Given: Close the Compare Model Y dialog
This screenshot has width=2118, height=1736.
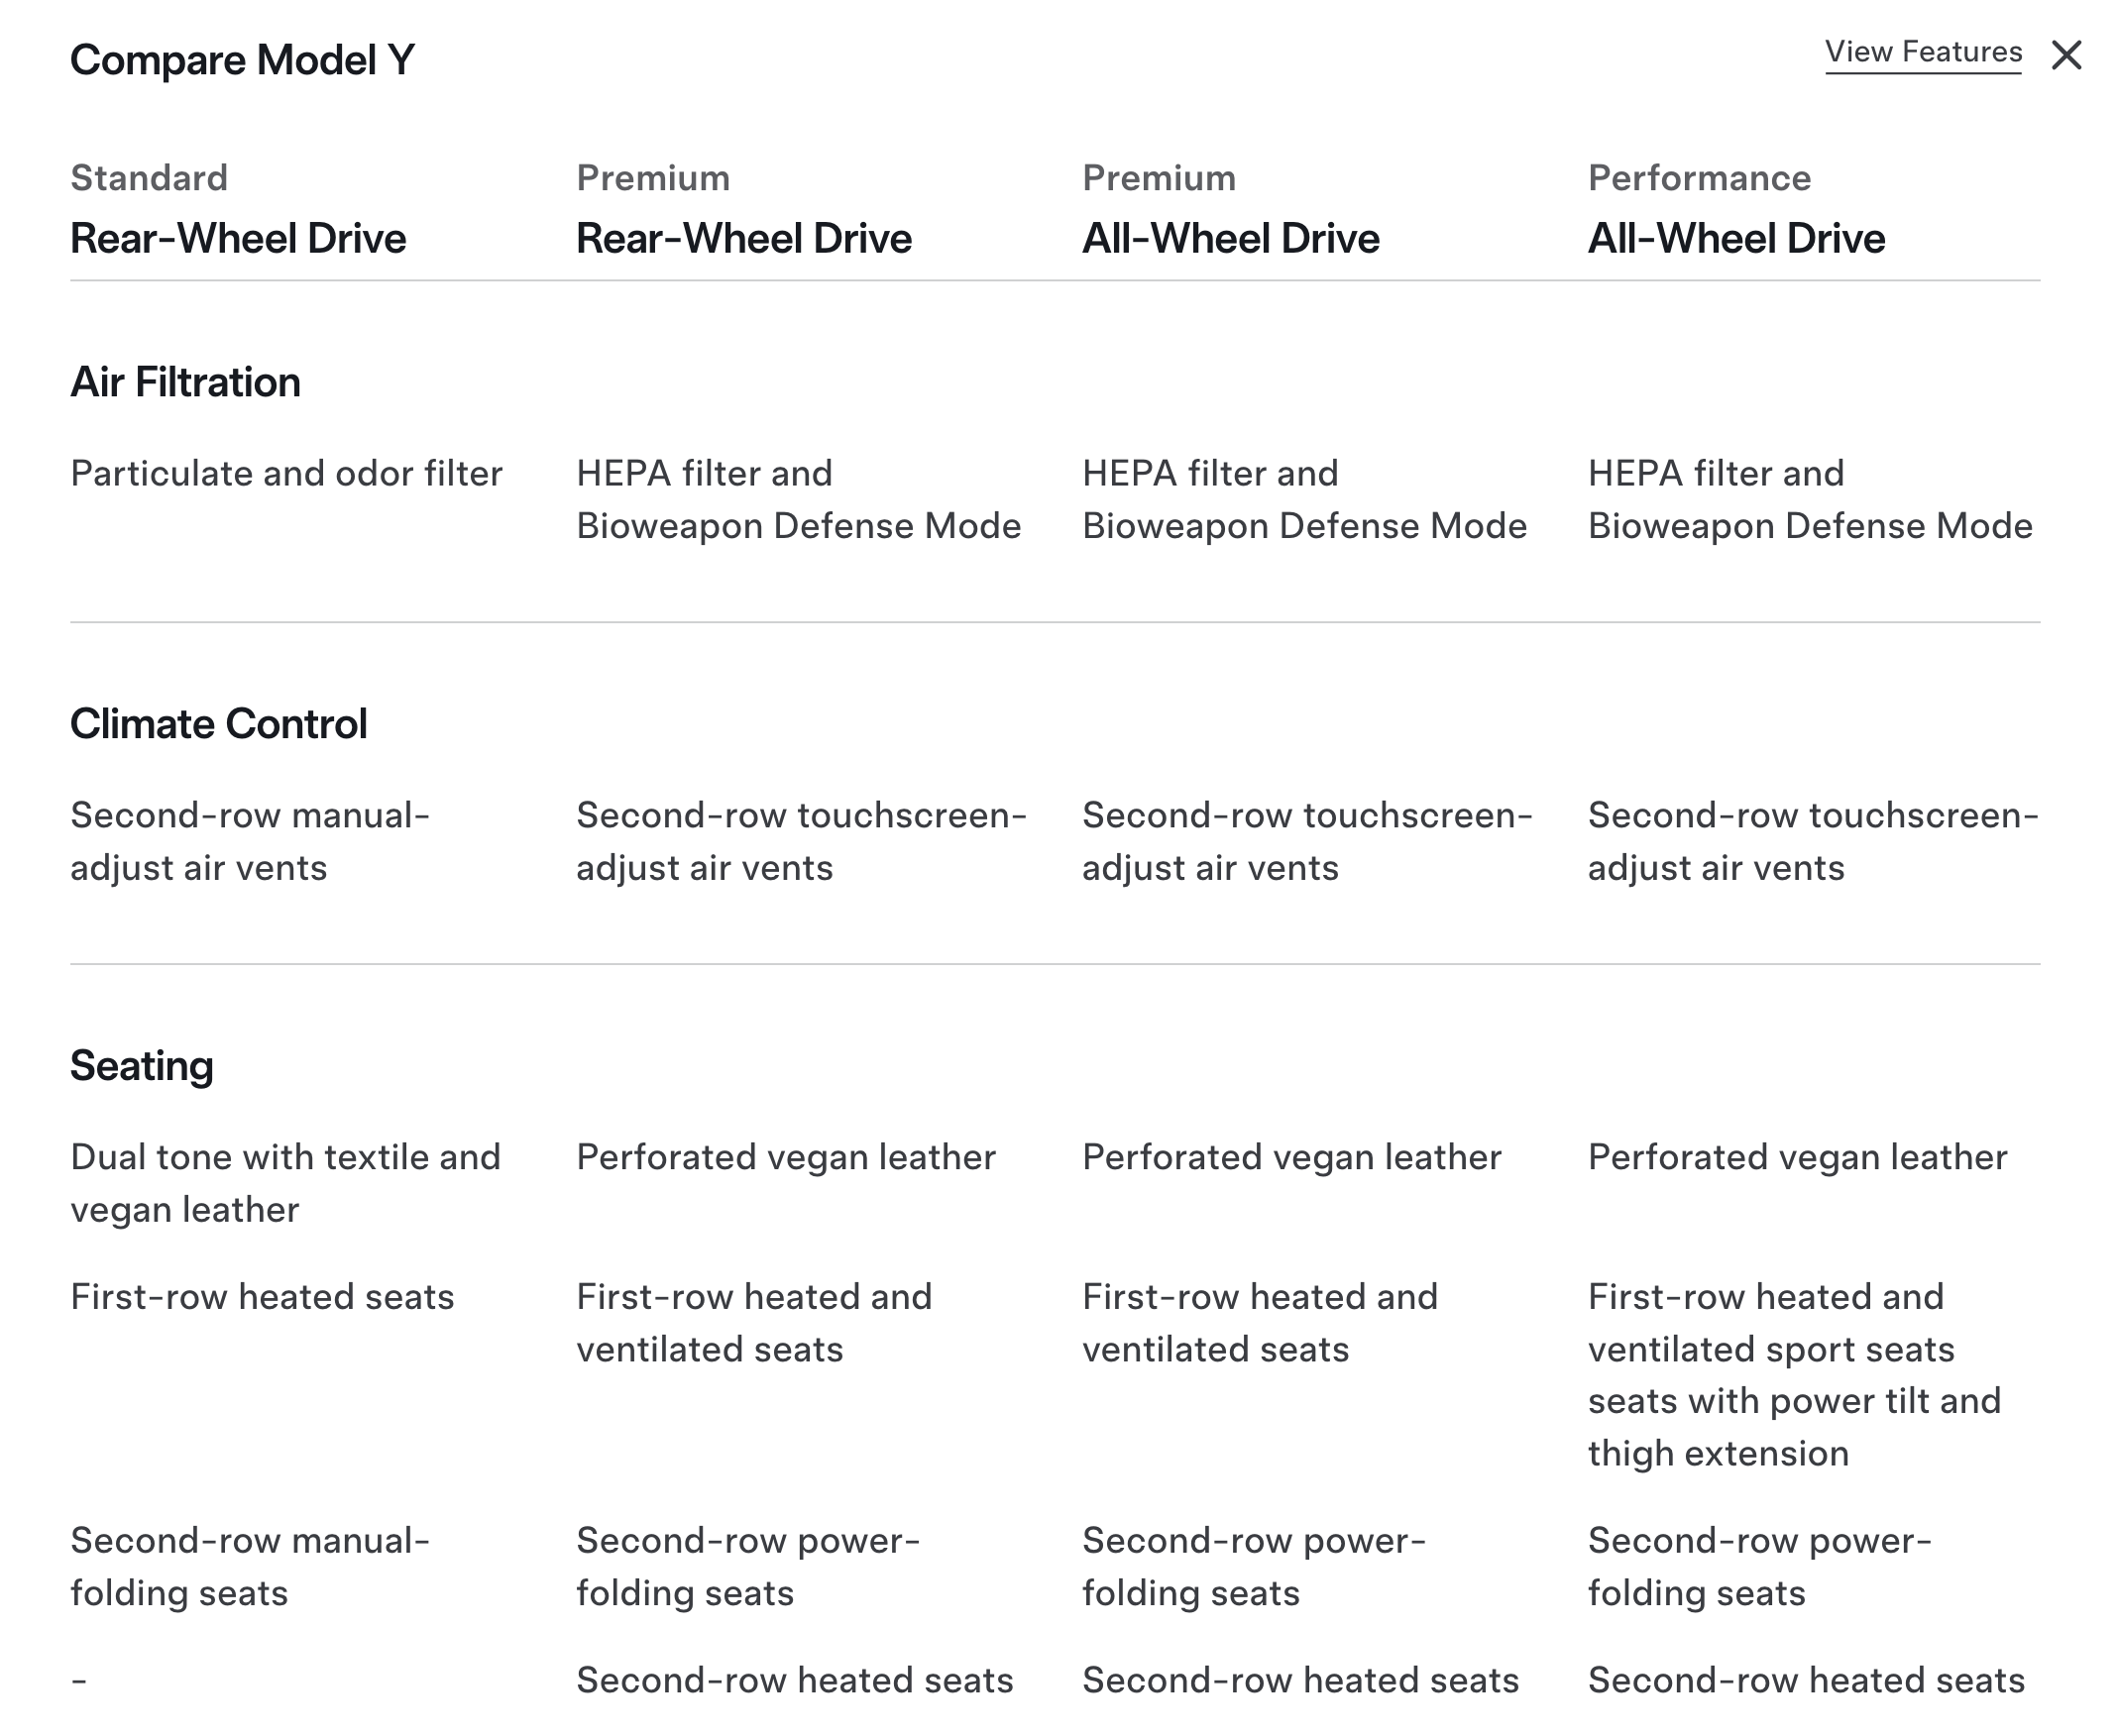Looking at the screenshot, I should tap(2066, 55).
